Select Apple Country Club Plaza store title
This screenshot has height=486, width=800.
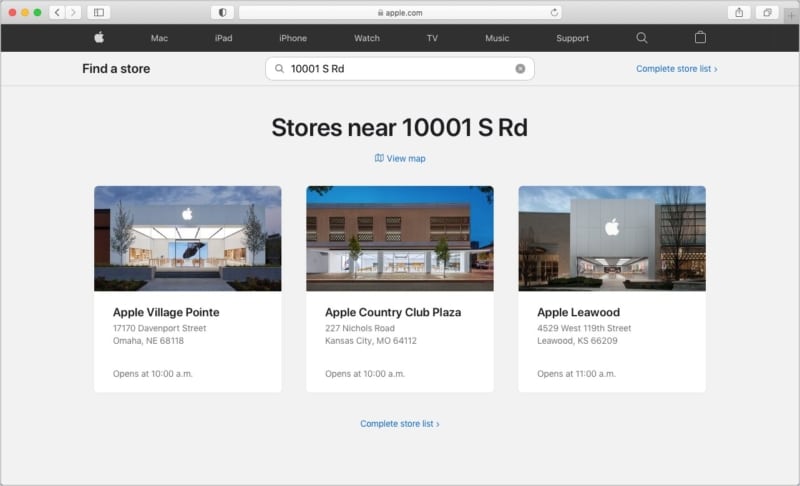click(393, 312)
